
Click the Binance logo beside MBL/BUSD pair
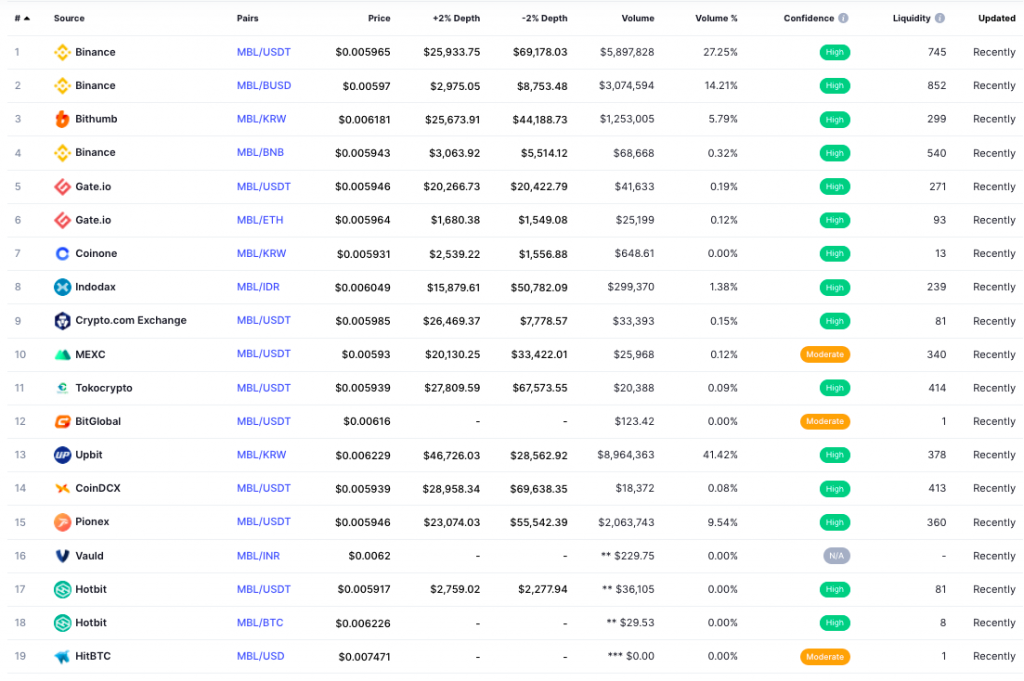click(62, 86)
